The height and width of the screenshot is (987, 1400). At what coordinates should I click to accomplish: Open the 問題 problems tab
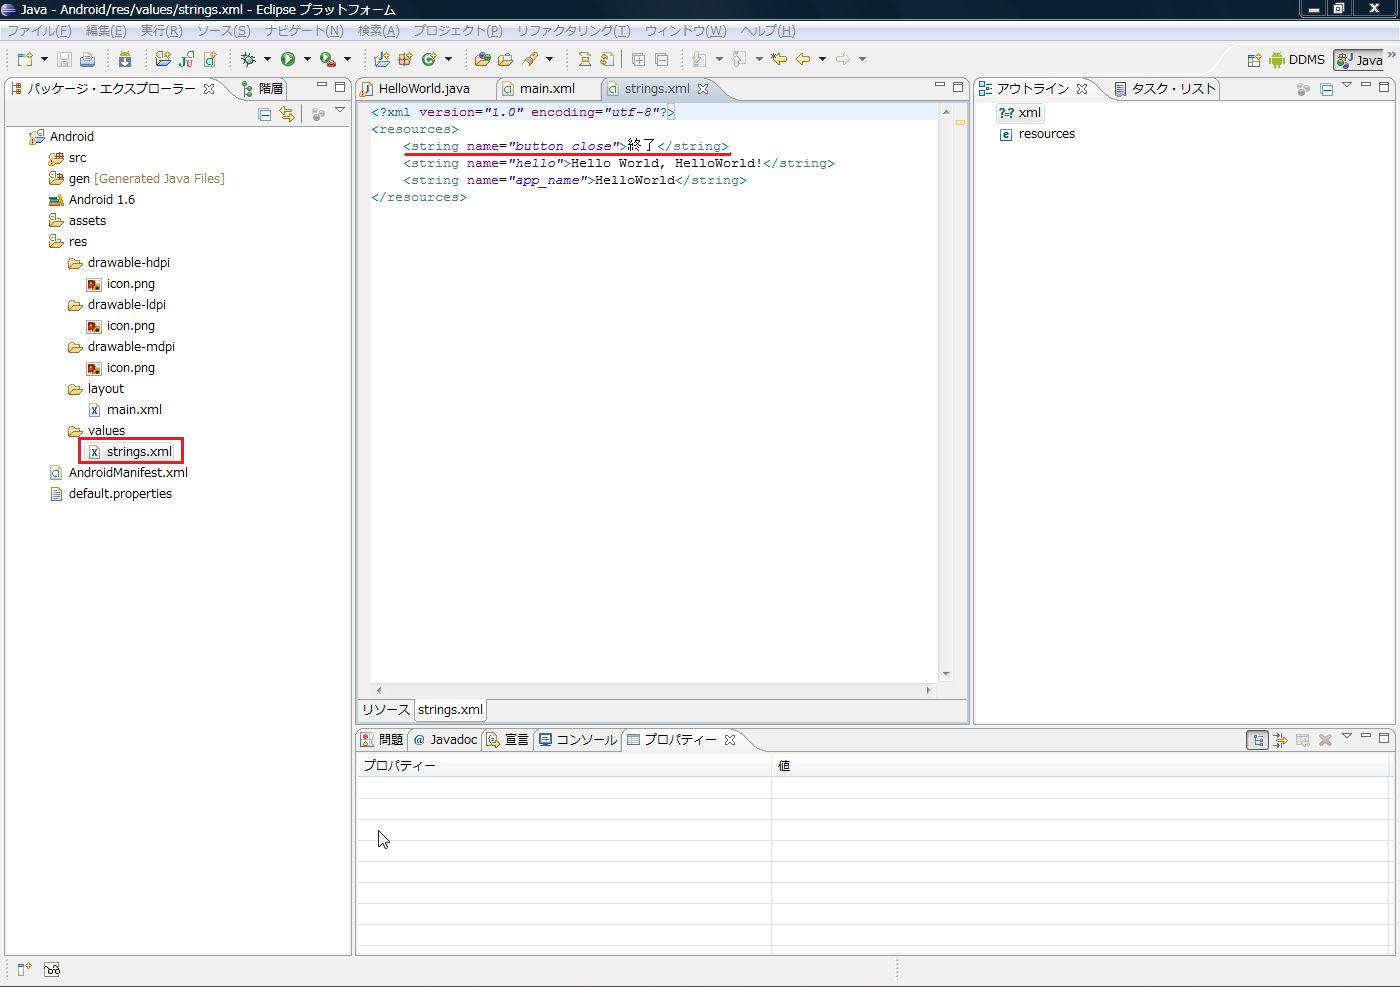(381, 740)
